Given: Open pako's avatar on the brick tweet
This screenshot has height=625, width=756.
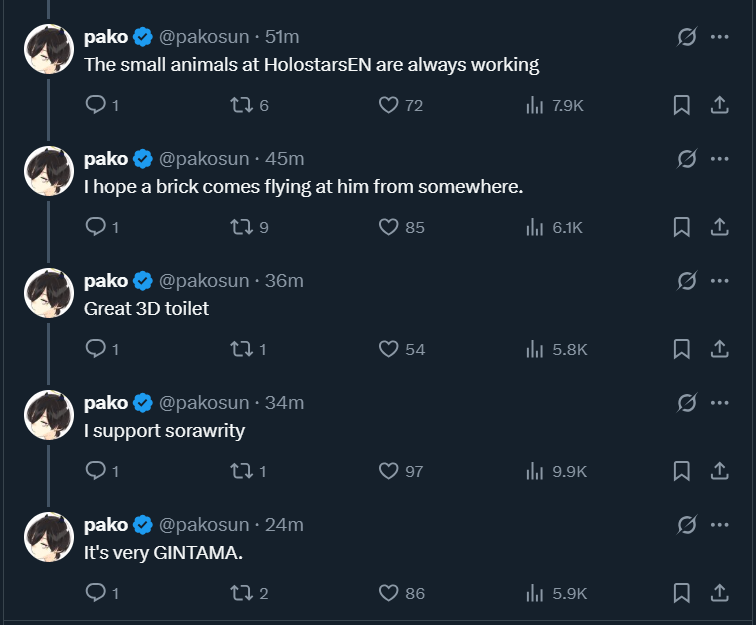Looking at the screenshot, I should coord(50,171).
